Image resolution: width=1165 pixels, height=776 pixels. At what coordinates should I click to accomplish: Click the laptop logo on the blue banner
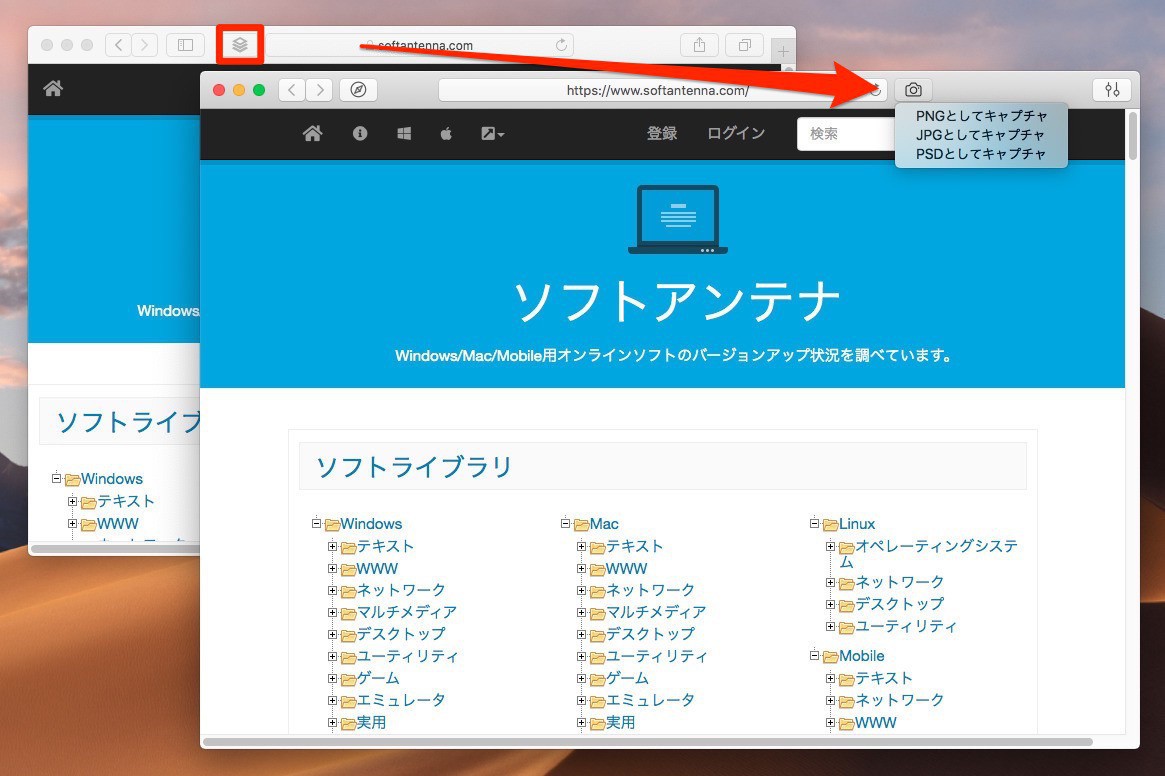click(x=678, y=219)
